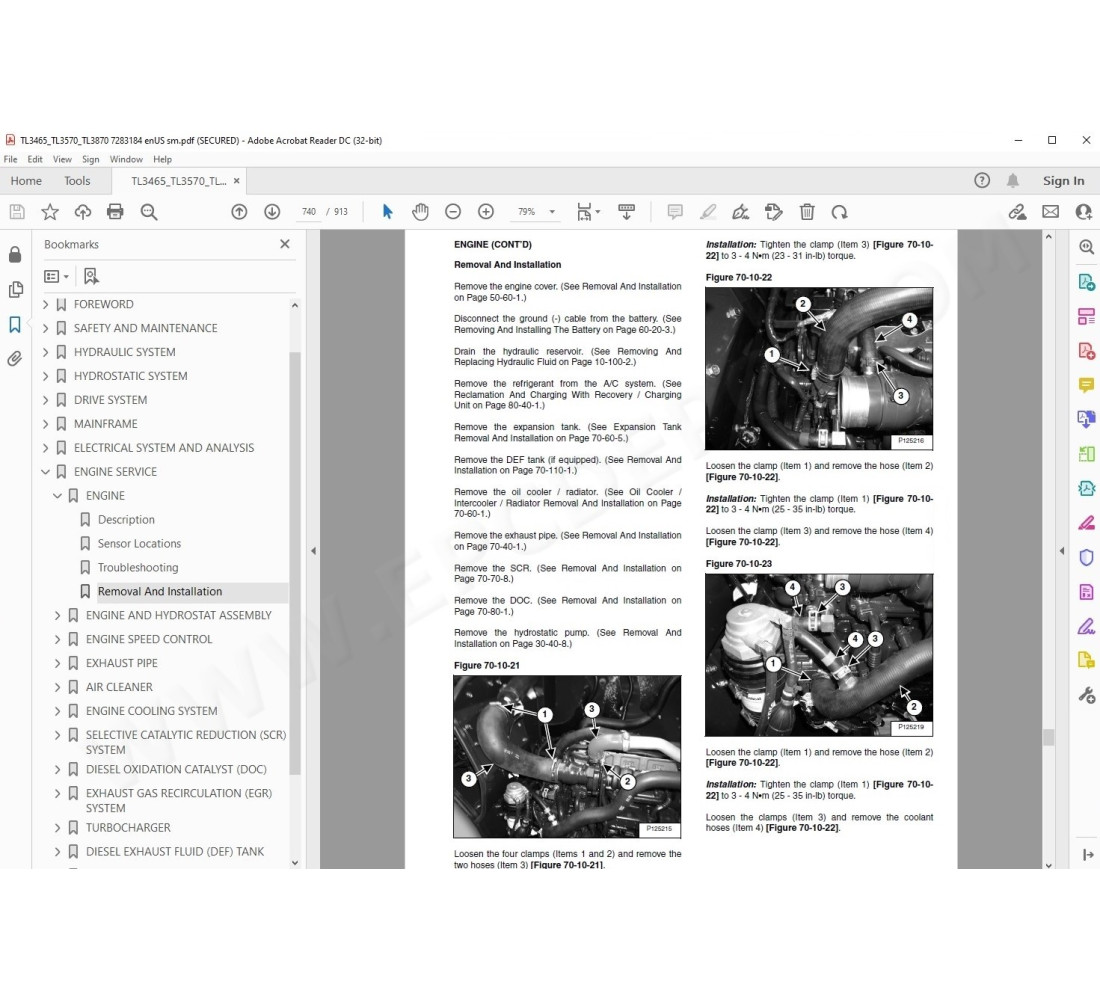
Task: Expand the HYDRAULIC SYSTEM bookmark
Action: pyautogui.click(x=46, y=352)
